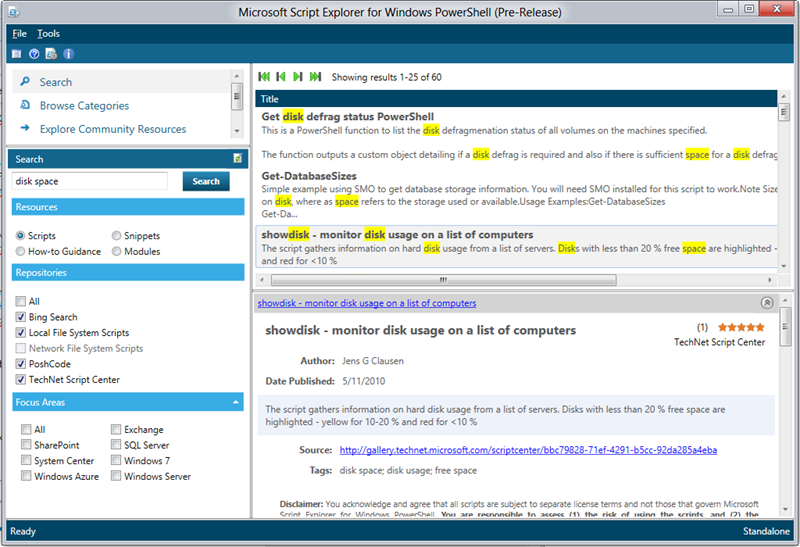Click the blue Search button

coord(206,181)
